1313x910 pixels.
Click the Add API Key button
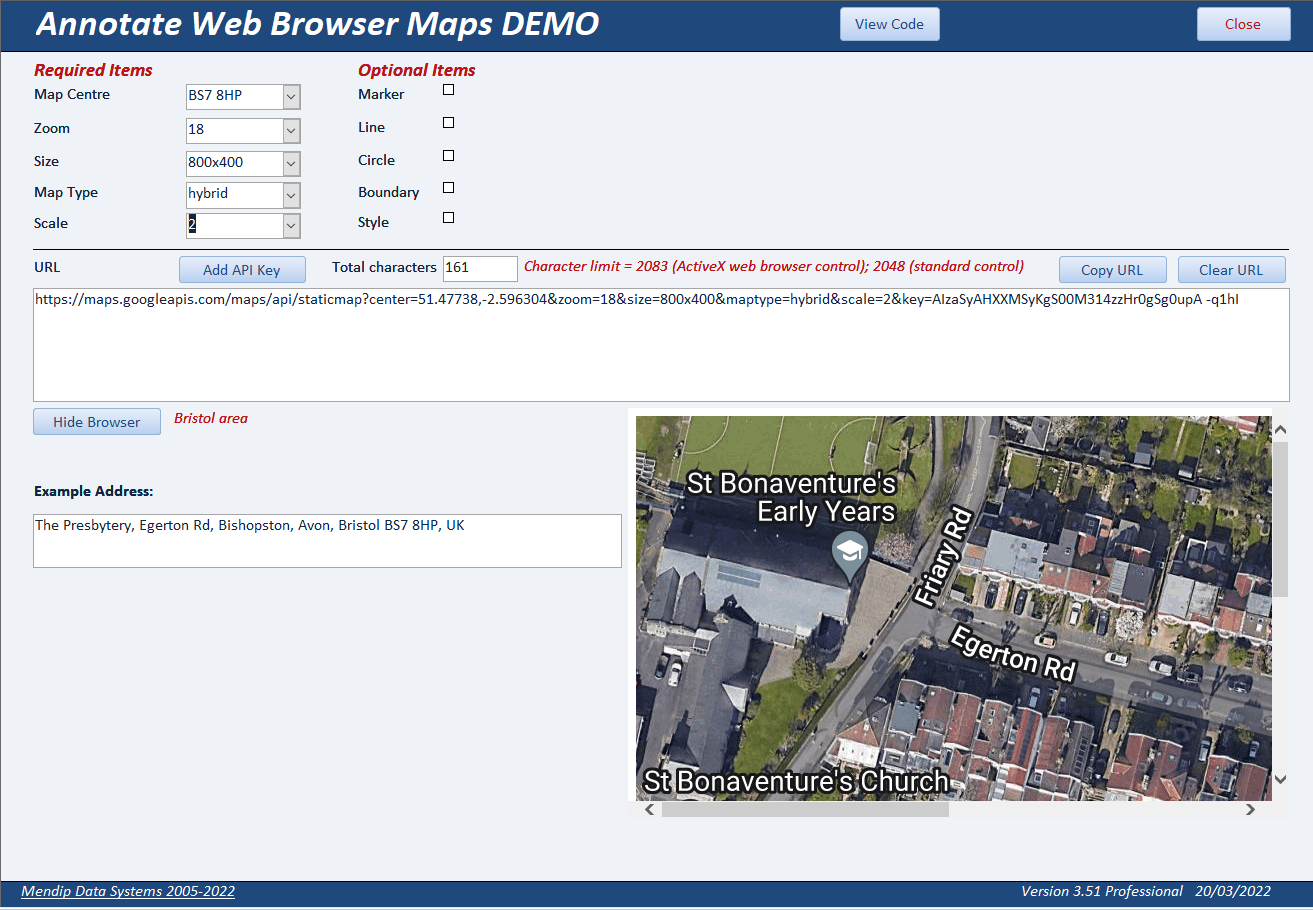(x=242, y=270)
